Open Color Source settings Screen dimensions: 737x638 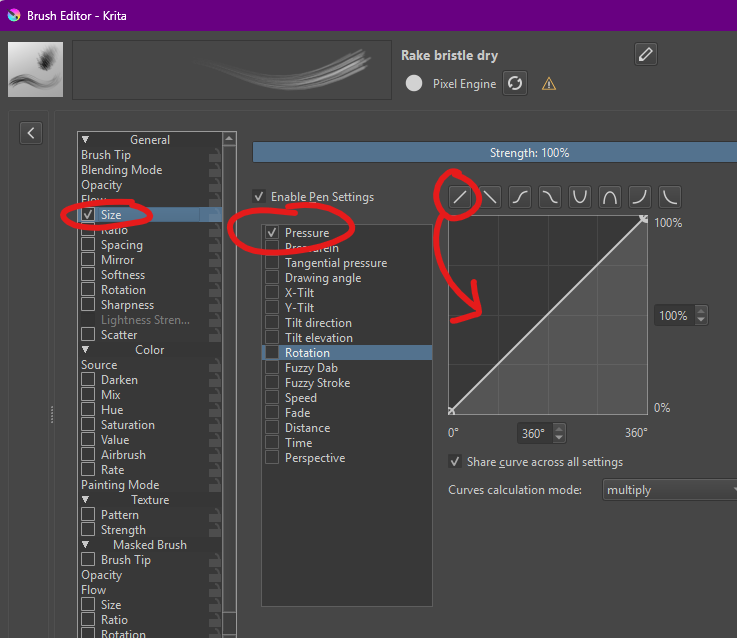(x=149, y=365)
